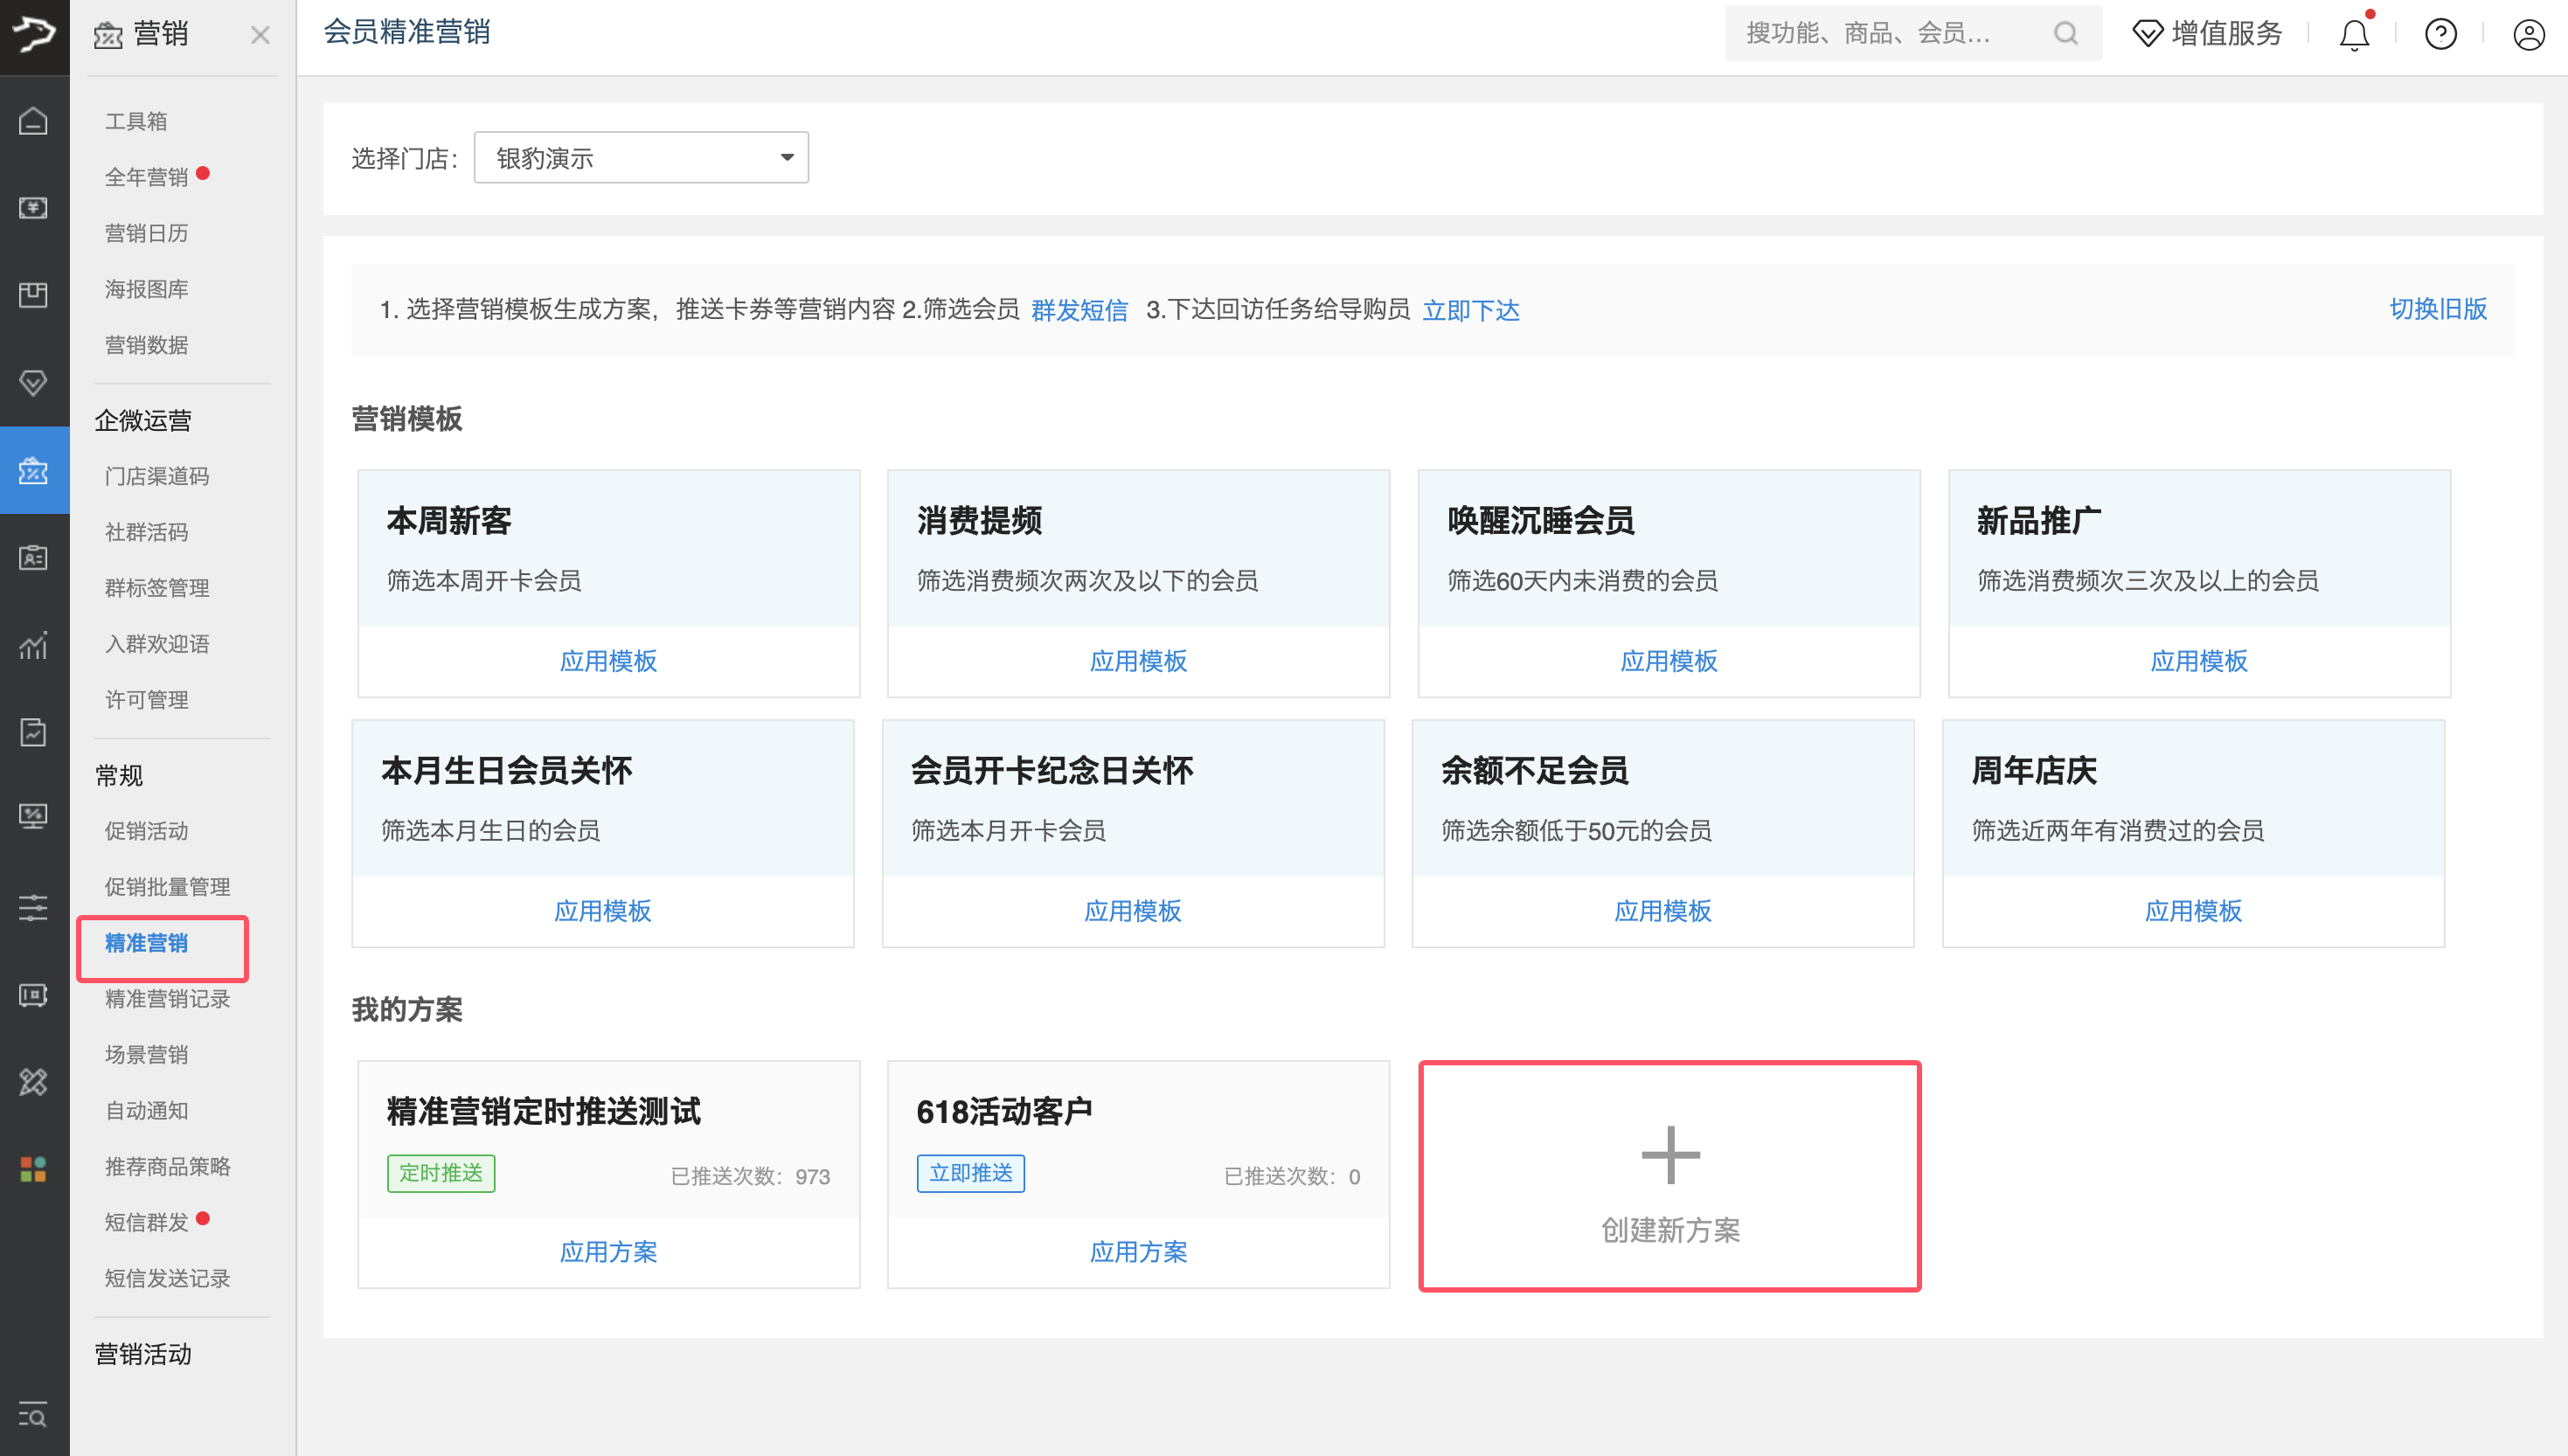Select 短信群发 menu item
The height and width of the screenshot is (1456, 2568).
[147, 1221]
